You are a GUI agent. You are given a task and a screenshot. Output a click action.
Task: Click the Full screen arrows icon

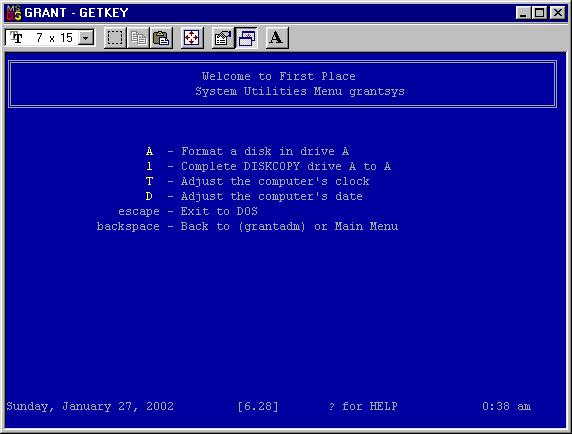click(x=192, y=38)
